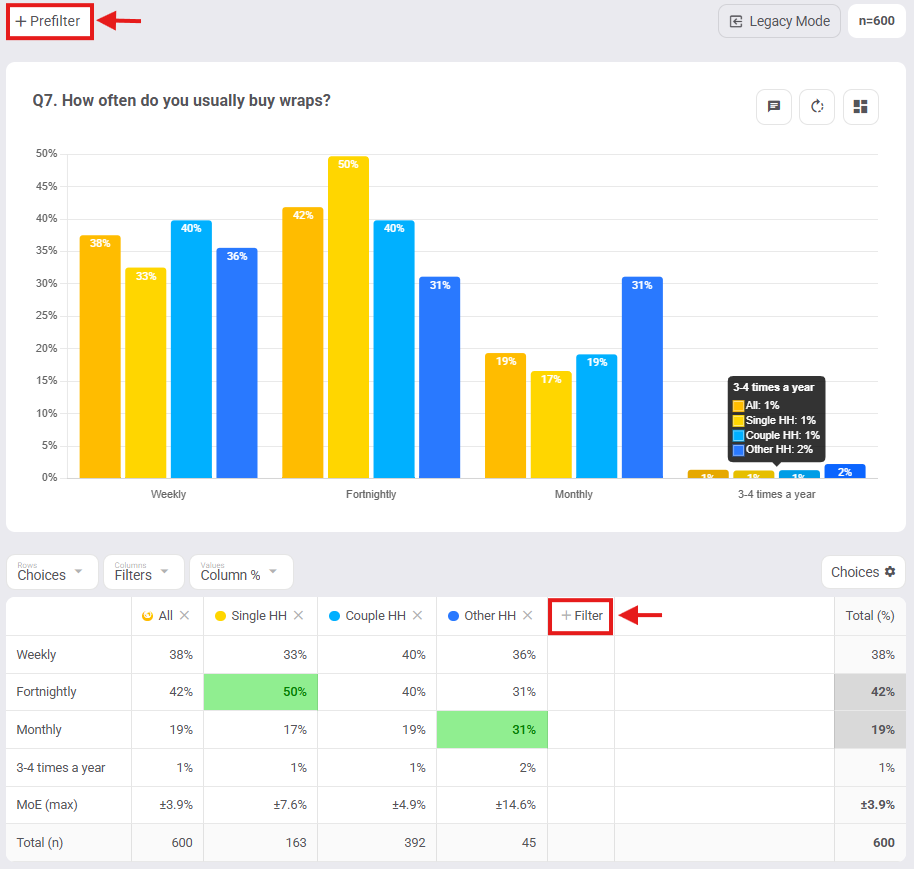Open the Columns Filters dropdown
The width and height of the screenshot is (914, 869).
[143, 572]
